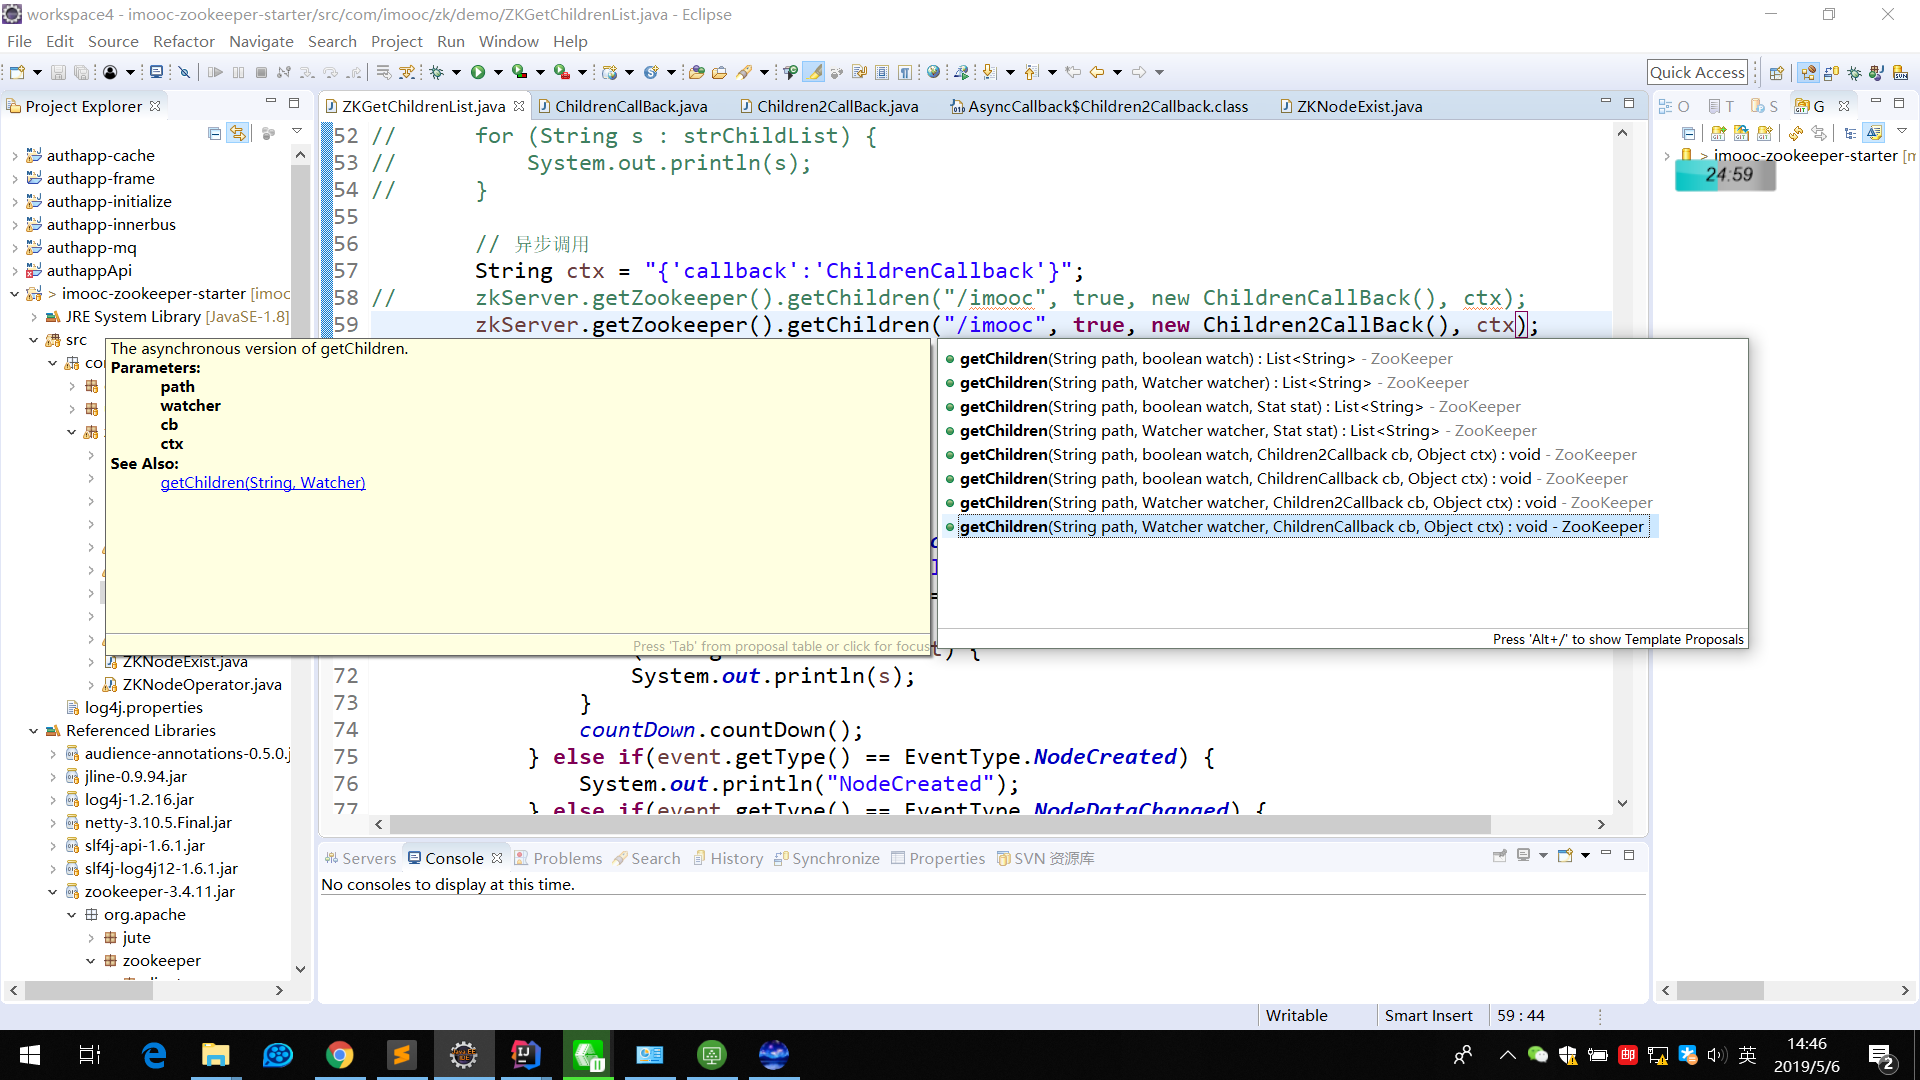Click the editor horizontal scrollbar thumb
The image size is (1920, 1080).
click(x=940, y=824)
